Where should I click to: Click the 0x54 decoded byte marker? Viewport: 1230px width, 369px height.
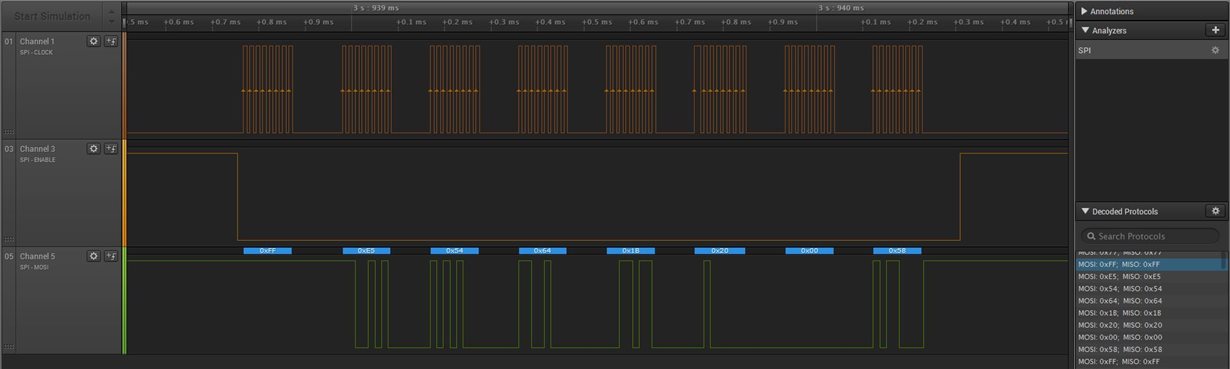pos(454,251)
